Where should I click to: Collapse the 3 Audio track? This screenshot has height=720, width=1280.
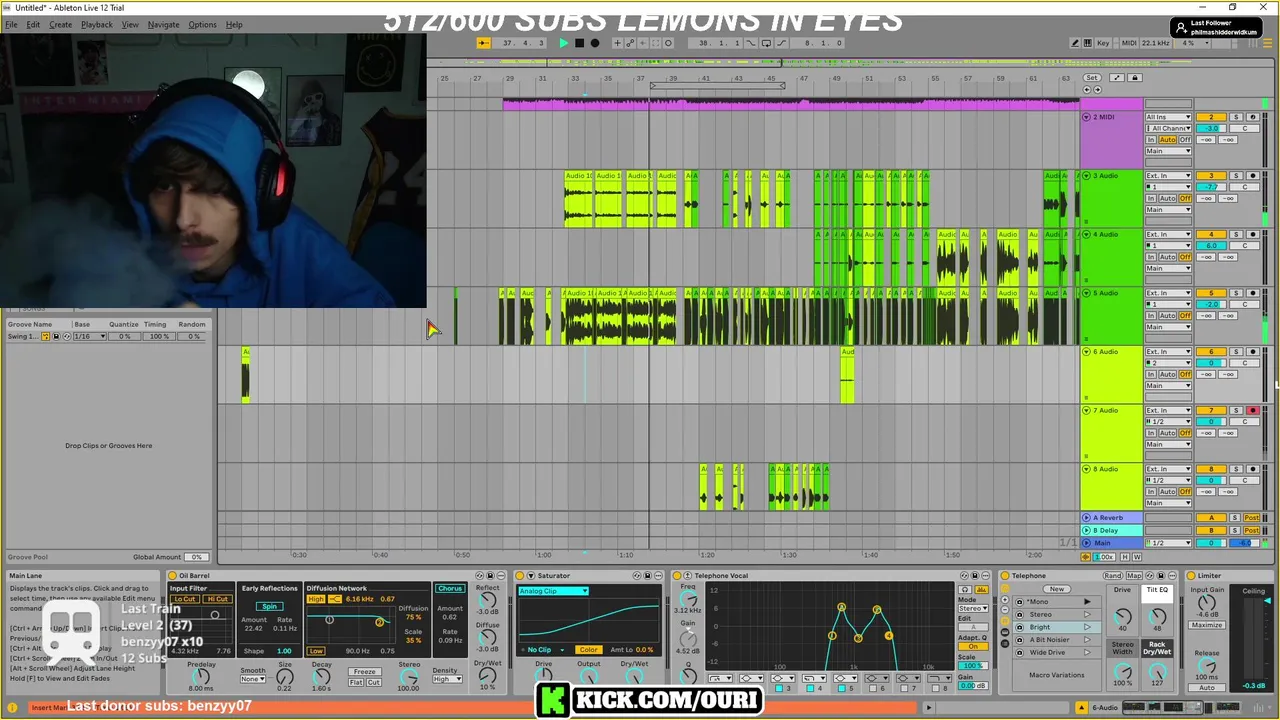1087,176
